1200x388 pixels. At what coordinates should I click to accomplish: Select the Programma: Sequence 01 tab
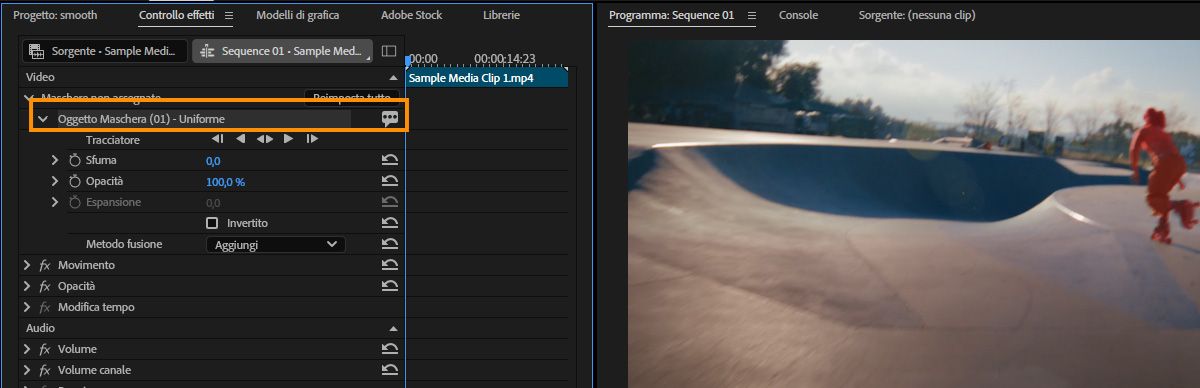[672, 15]
